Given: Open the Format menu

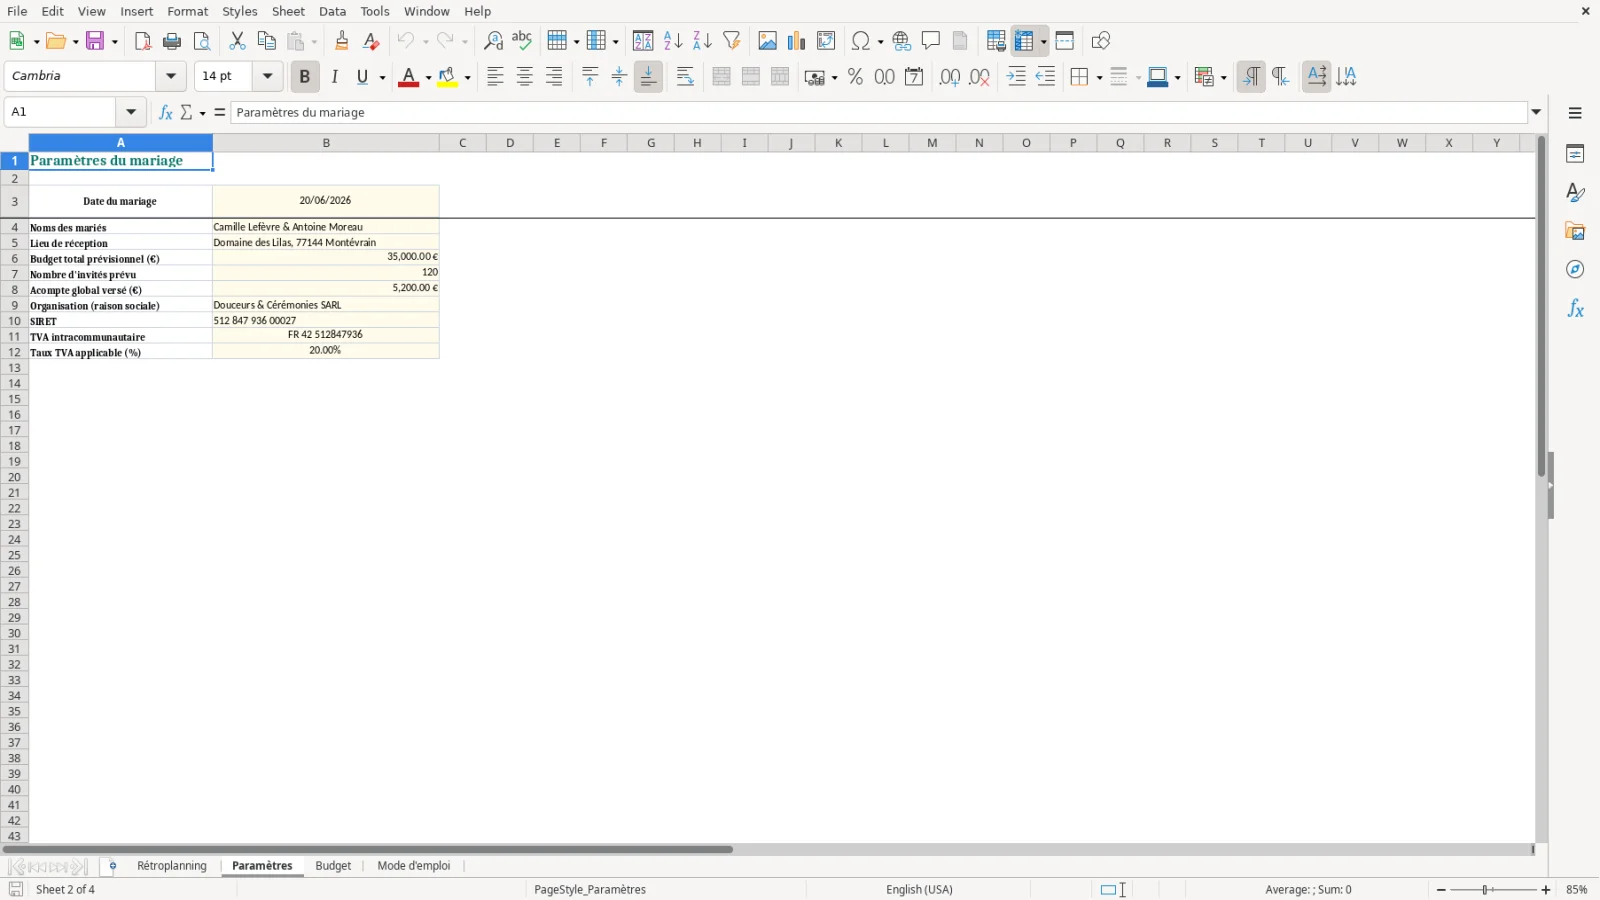Looking at the screenshot, I should point(188,11).
